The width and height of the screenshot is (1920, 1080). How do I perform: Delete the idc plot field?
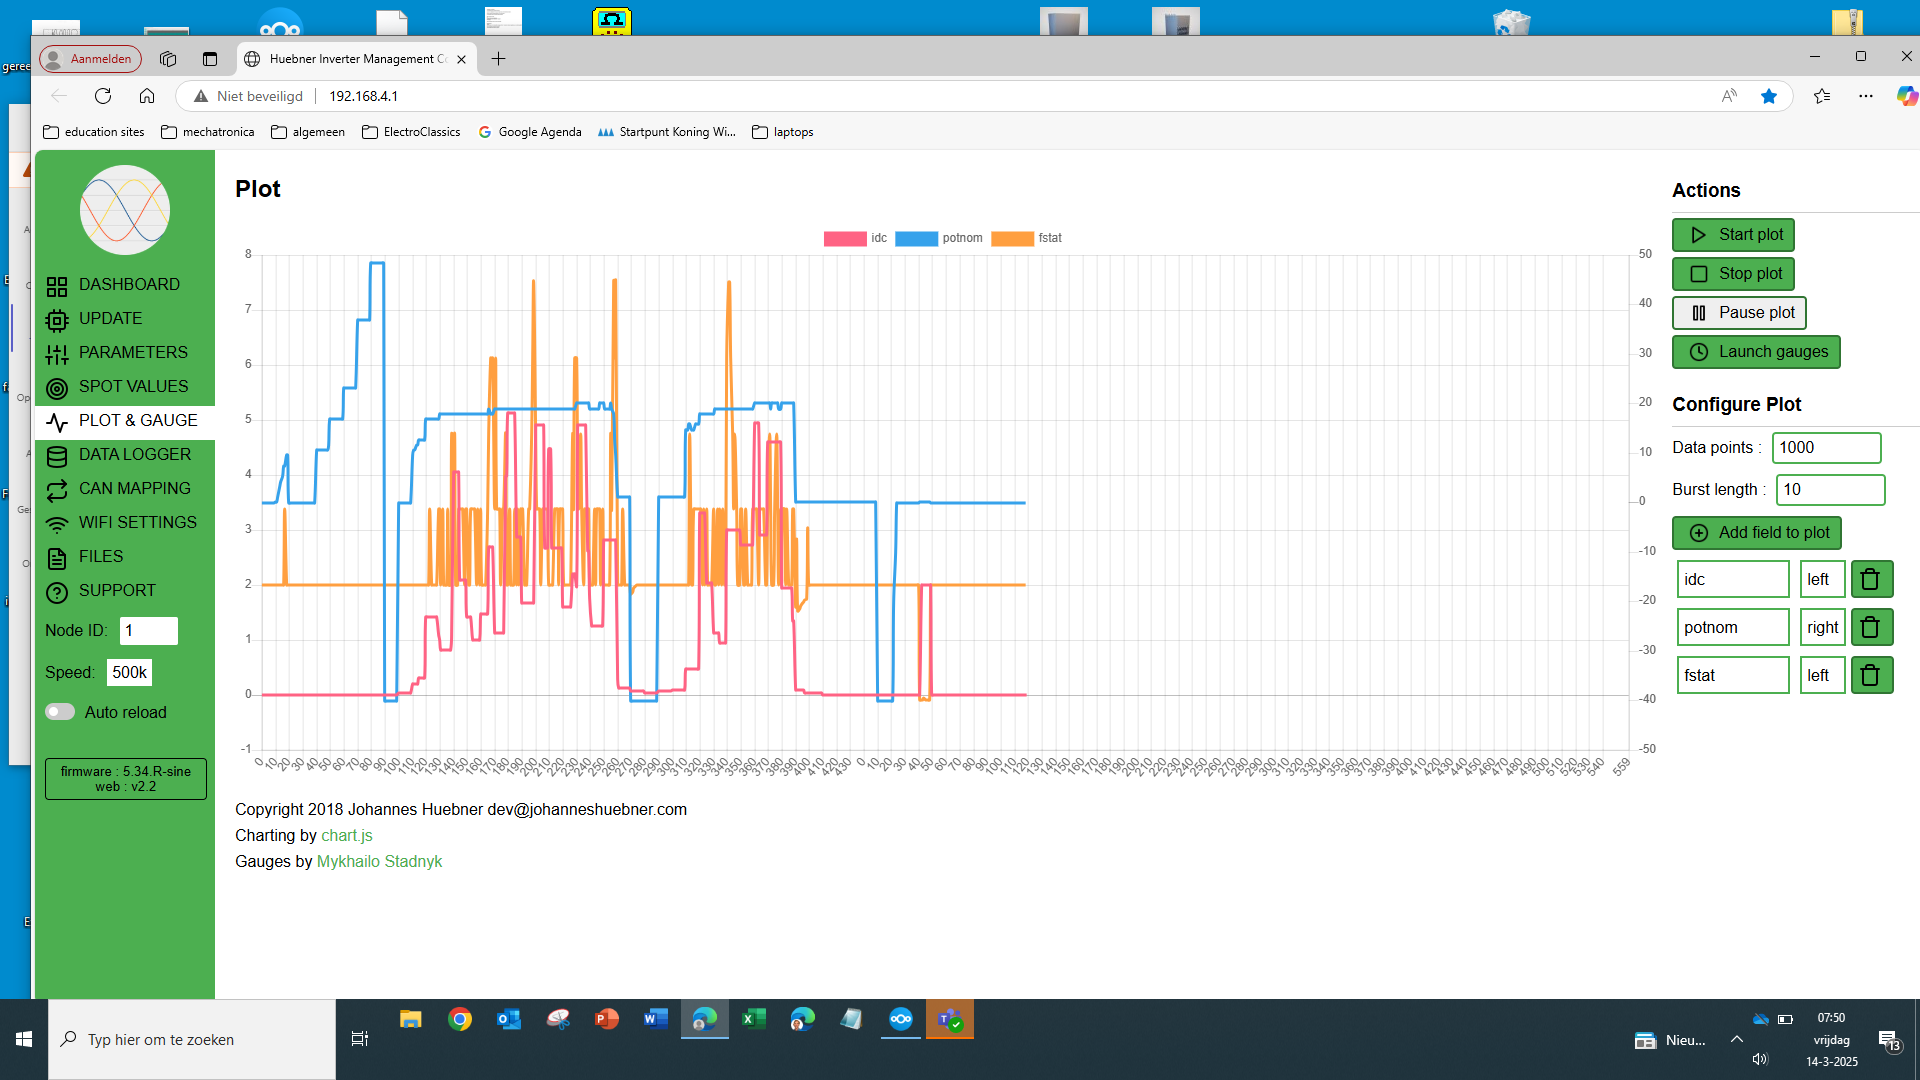[x=1871, y=579]
